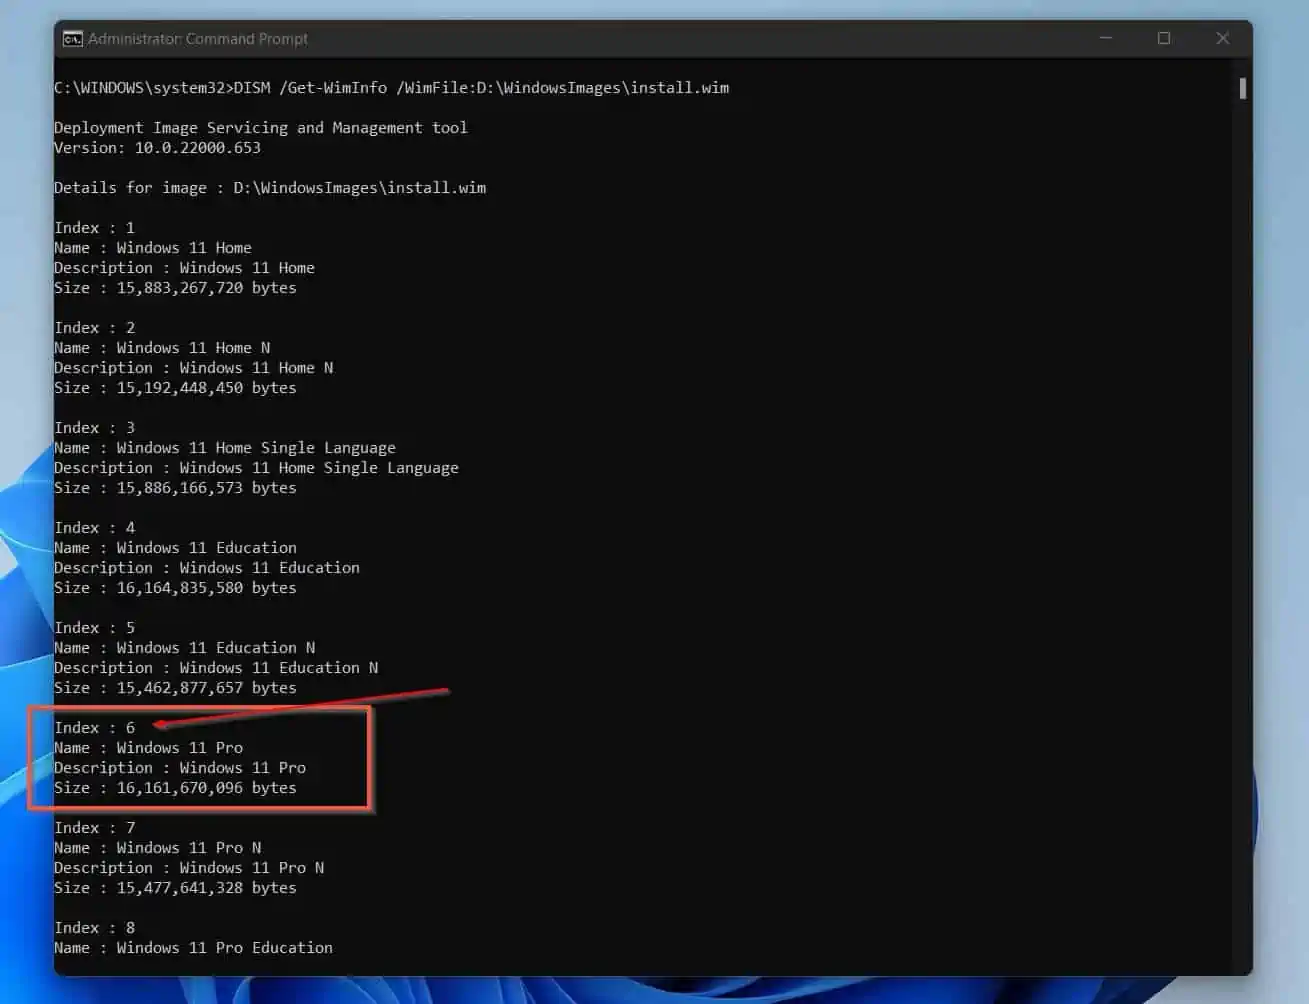This screenshot has width=1309, height=1004.
Task: Click "Name : Windows 11 Home Single Language"
Action: (225, 448)
